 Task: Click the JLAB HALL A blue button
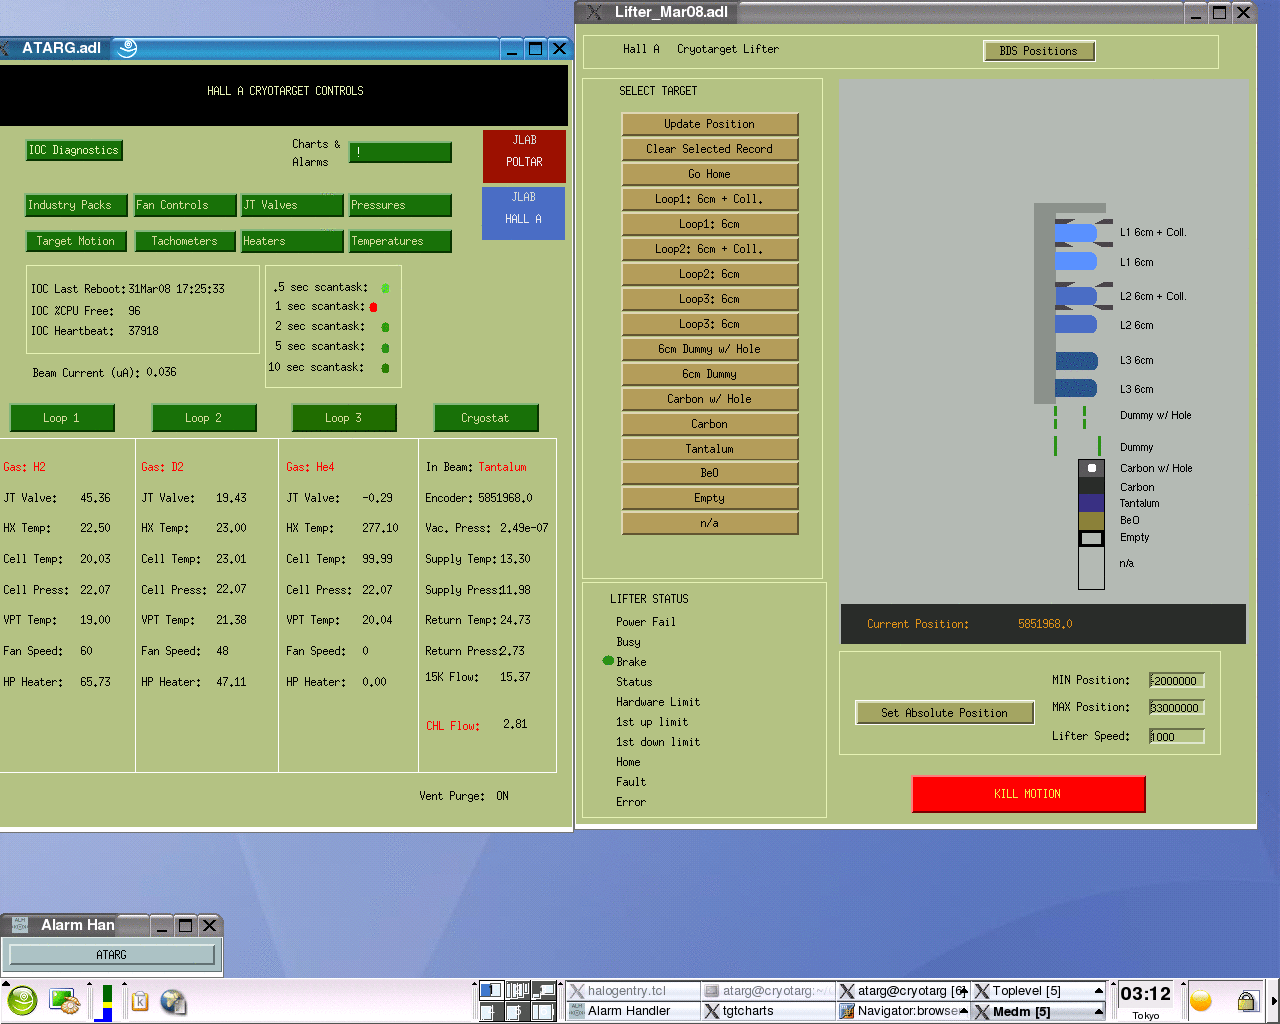click(x=524, y=213)
